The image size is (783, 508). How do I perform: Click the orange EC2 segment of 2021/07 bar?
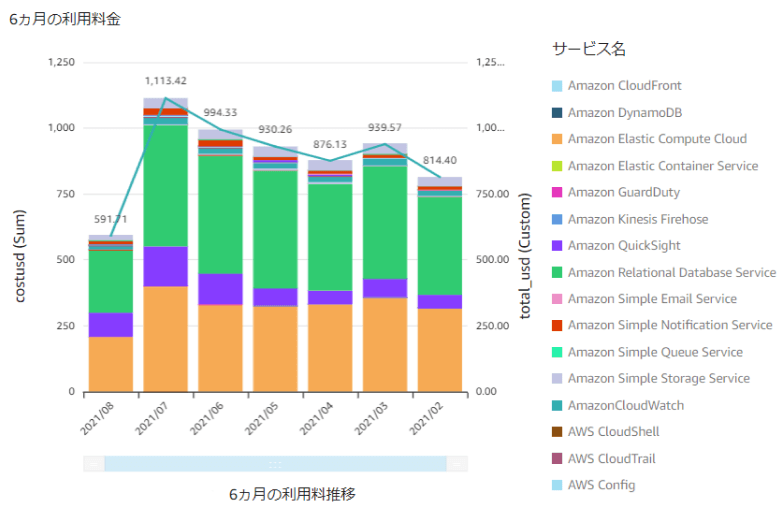tap(166, 338)
